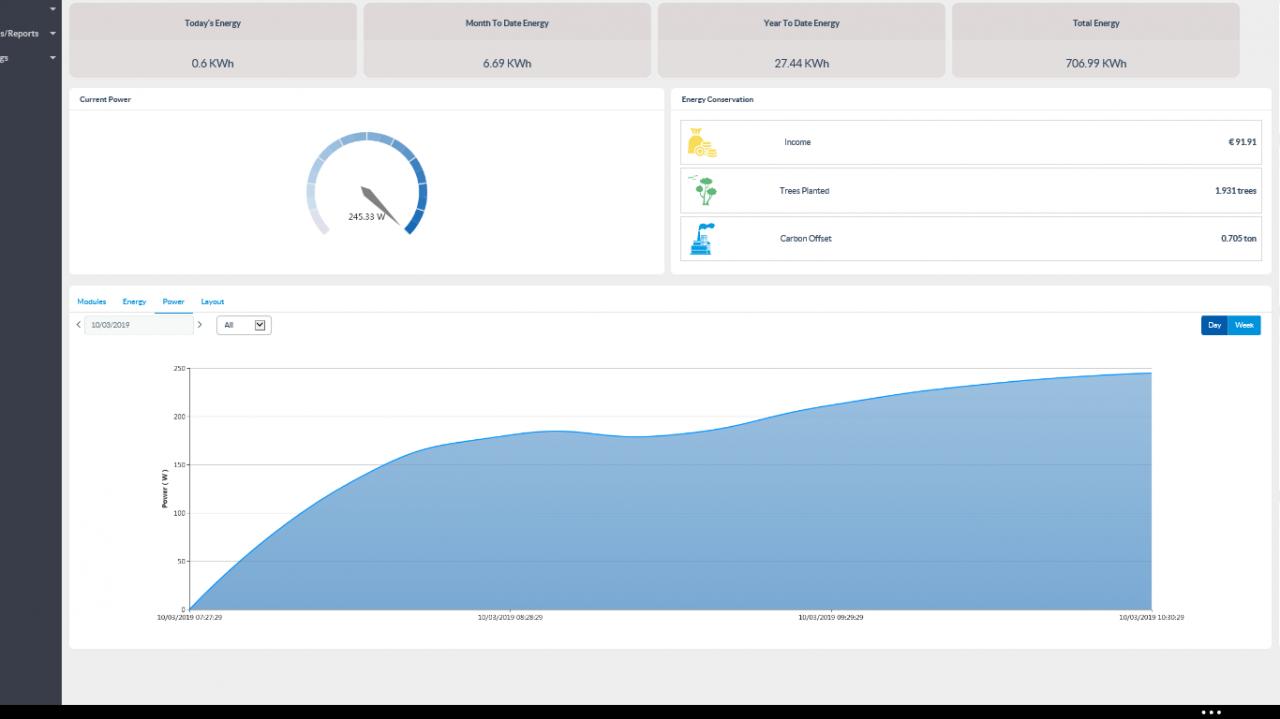Screen dimensions: 1280x719
Task: Click the Current Power gauge needle
Action: (381, 205)
